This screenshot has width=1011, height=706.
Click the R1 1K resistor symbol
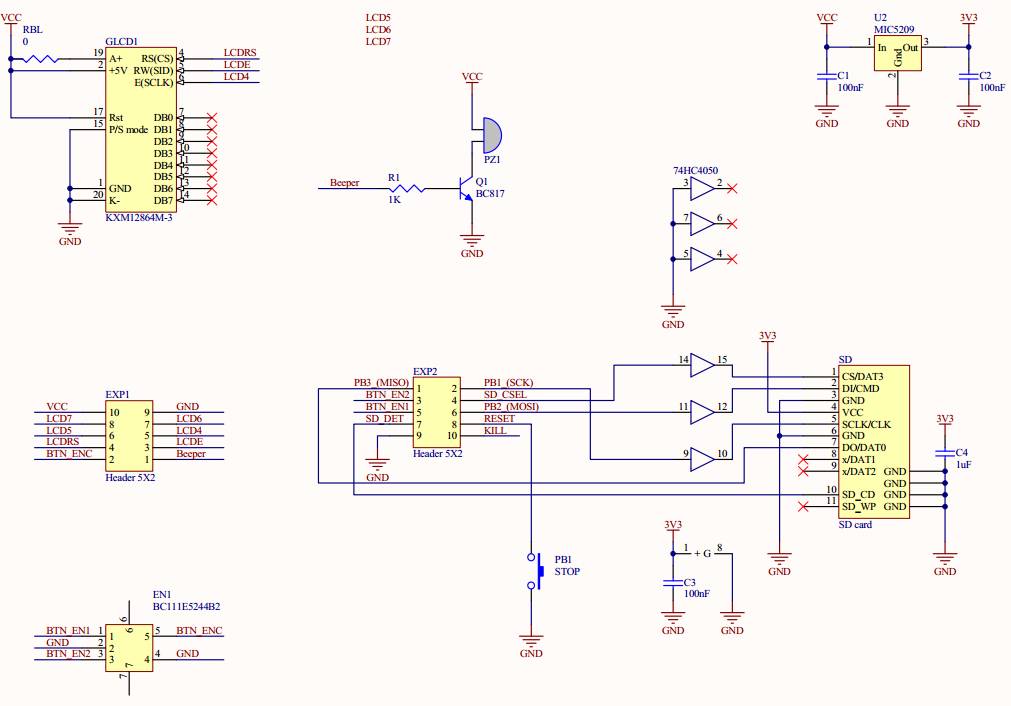tap(410, 190)
